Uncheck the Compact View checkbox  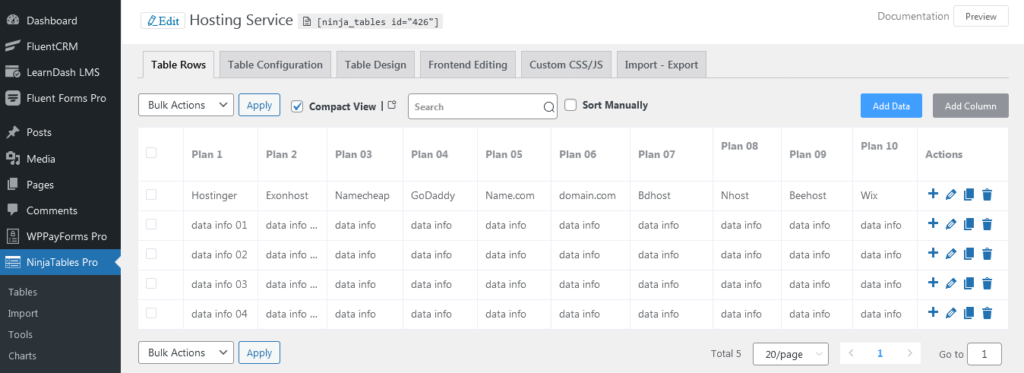(x=297, y=106)
